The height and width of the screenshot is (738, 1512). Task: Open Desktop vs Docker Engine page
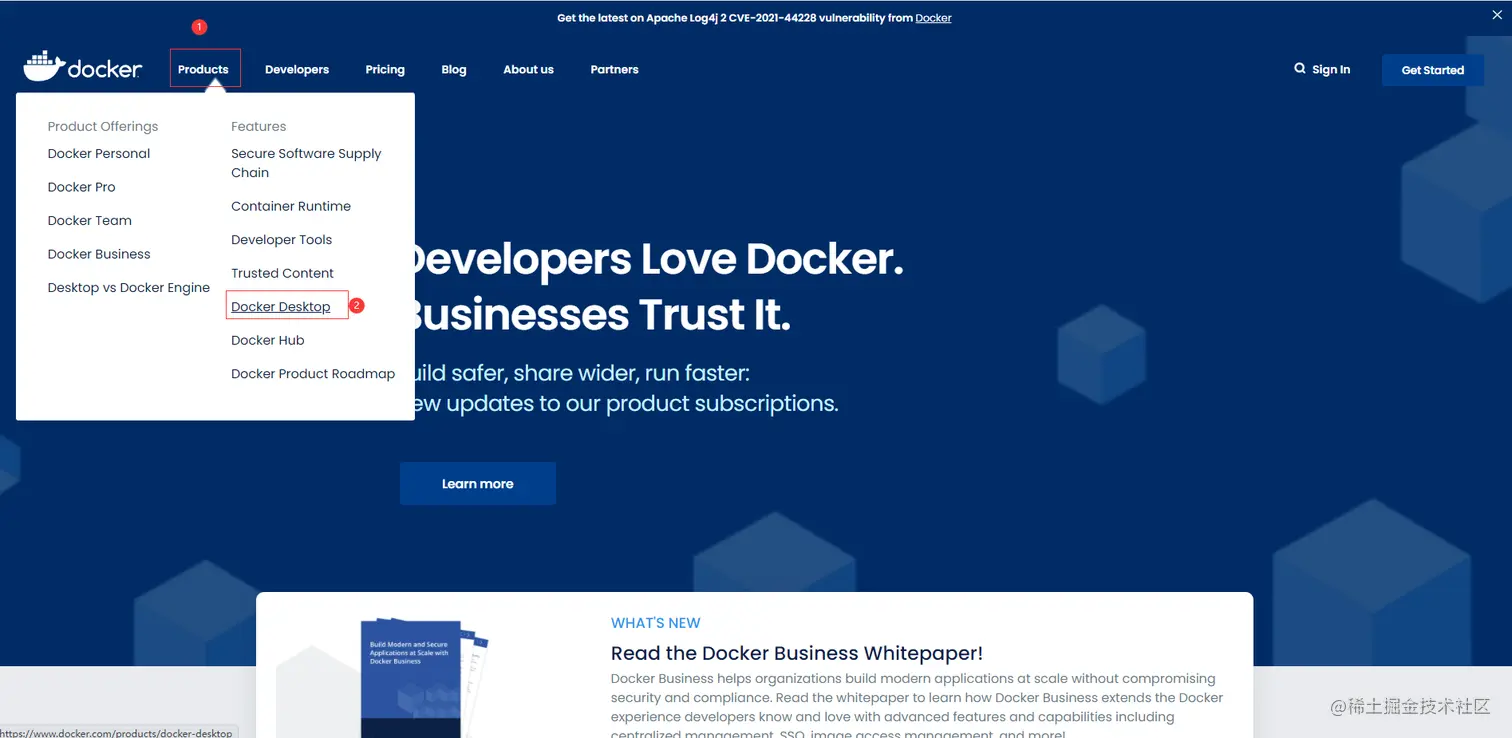(x=129, y=287)
